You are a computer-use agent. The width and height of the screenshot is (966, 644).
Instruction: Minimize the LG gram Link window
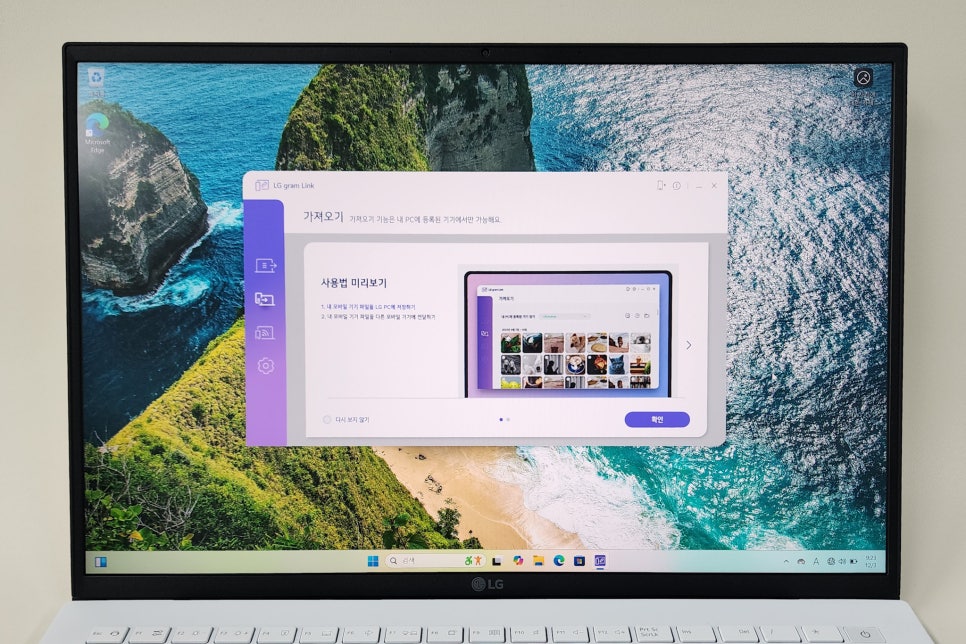(x=699, y=185)
